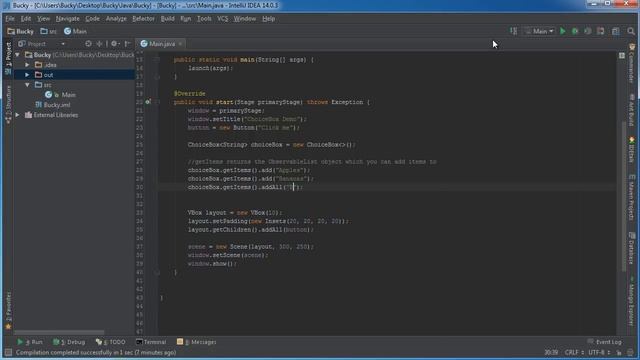
Task: Open the Navigate menu
Action: coord(68,19)
